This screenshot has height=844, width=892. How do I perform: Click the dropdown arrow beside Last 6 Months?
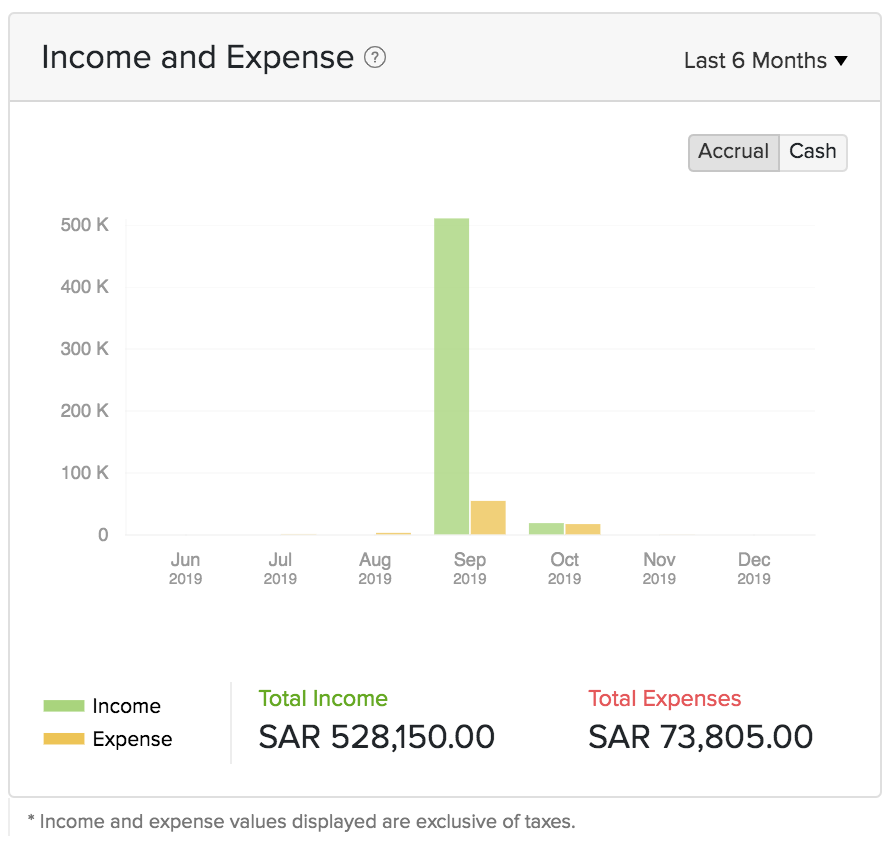(x=841, y=61)
